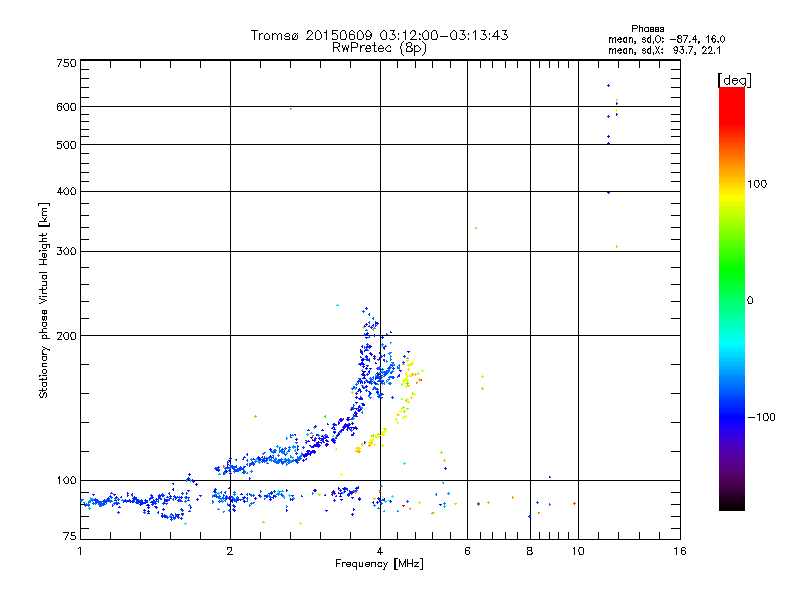Screen dimensions: 800x600
Task: Click the height axis label "300"
Action: coord(66,252)
